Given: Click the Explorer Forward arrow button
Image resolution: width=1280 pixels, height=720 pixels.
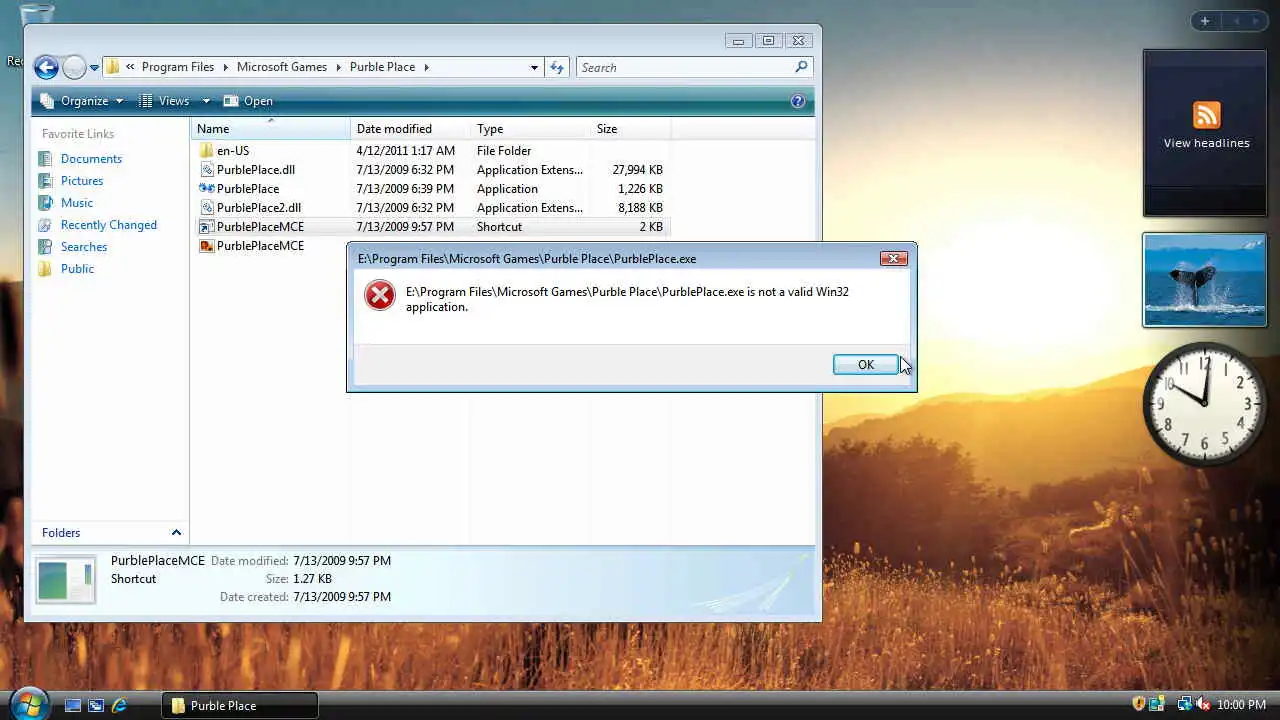Looking at the screenshot, I should click(74, 67).
